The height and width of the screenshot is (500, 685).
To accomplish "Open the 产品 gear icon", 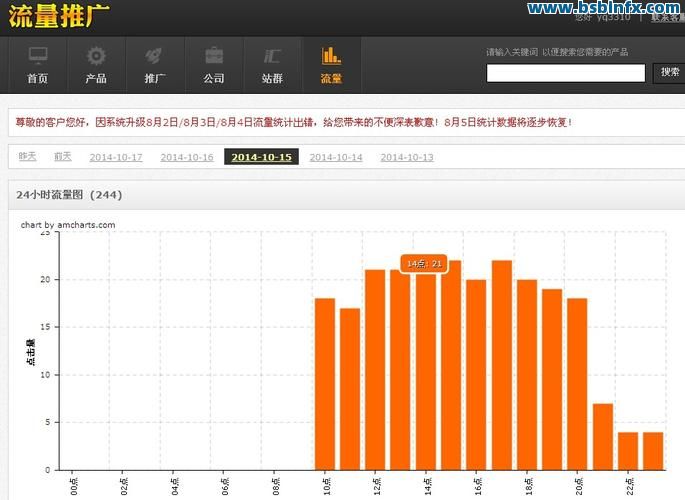I will point(96,55).
